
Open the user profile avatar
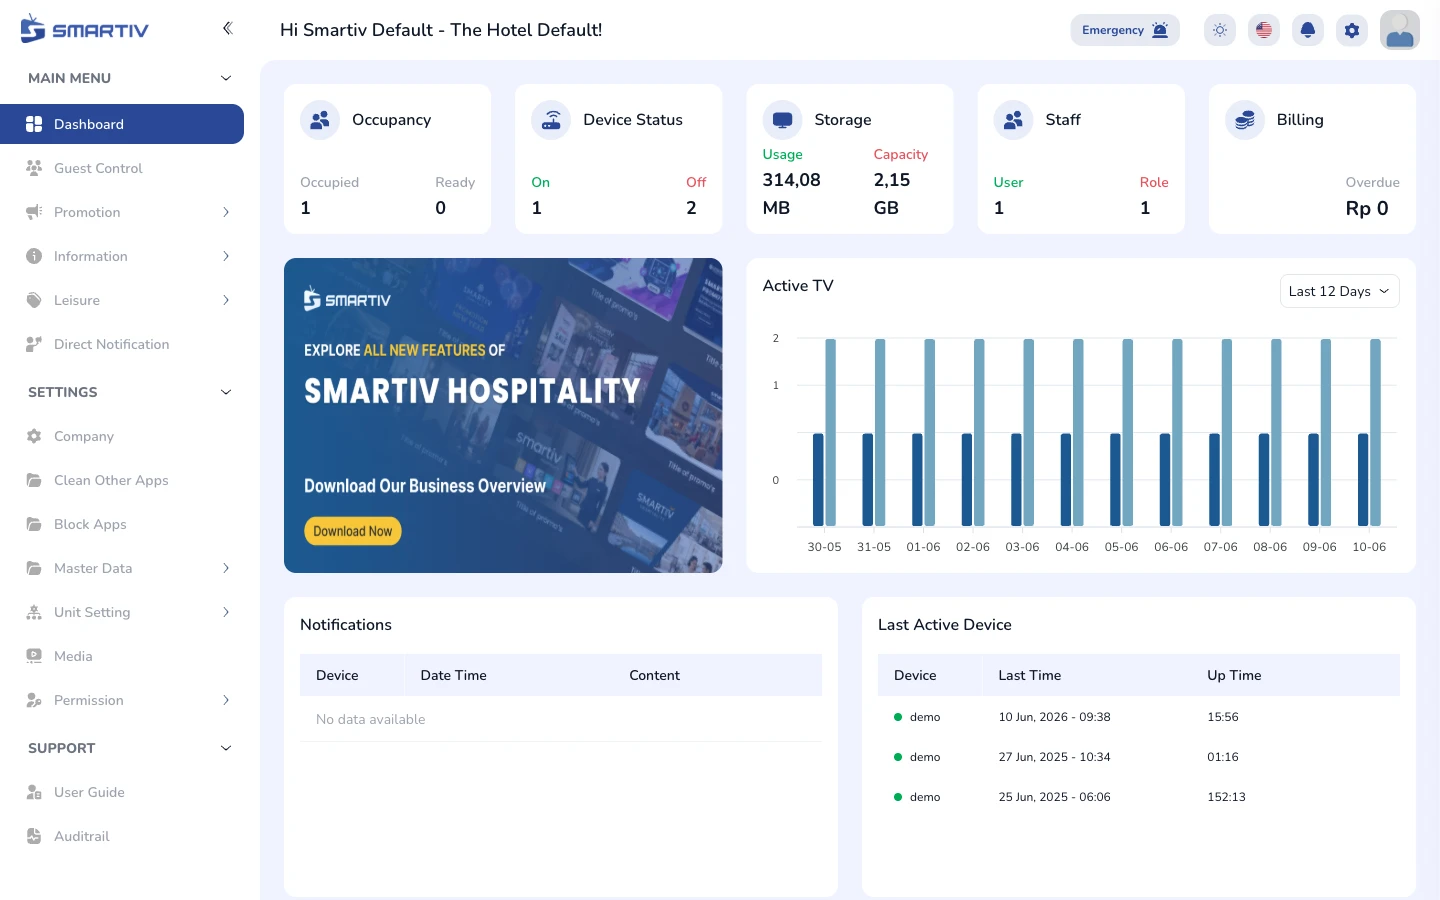[1400, 30]
